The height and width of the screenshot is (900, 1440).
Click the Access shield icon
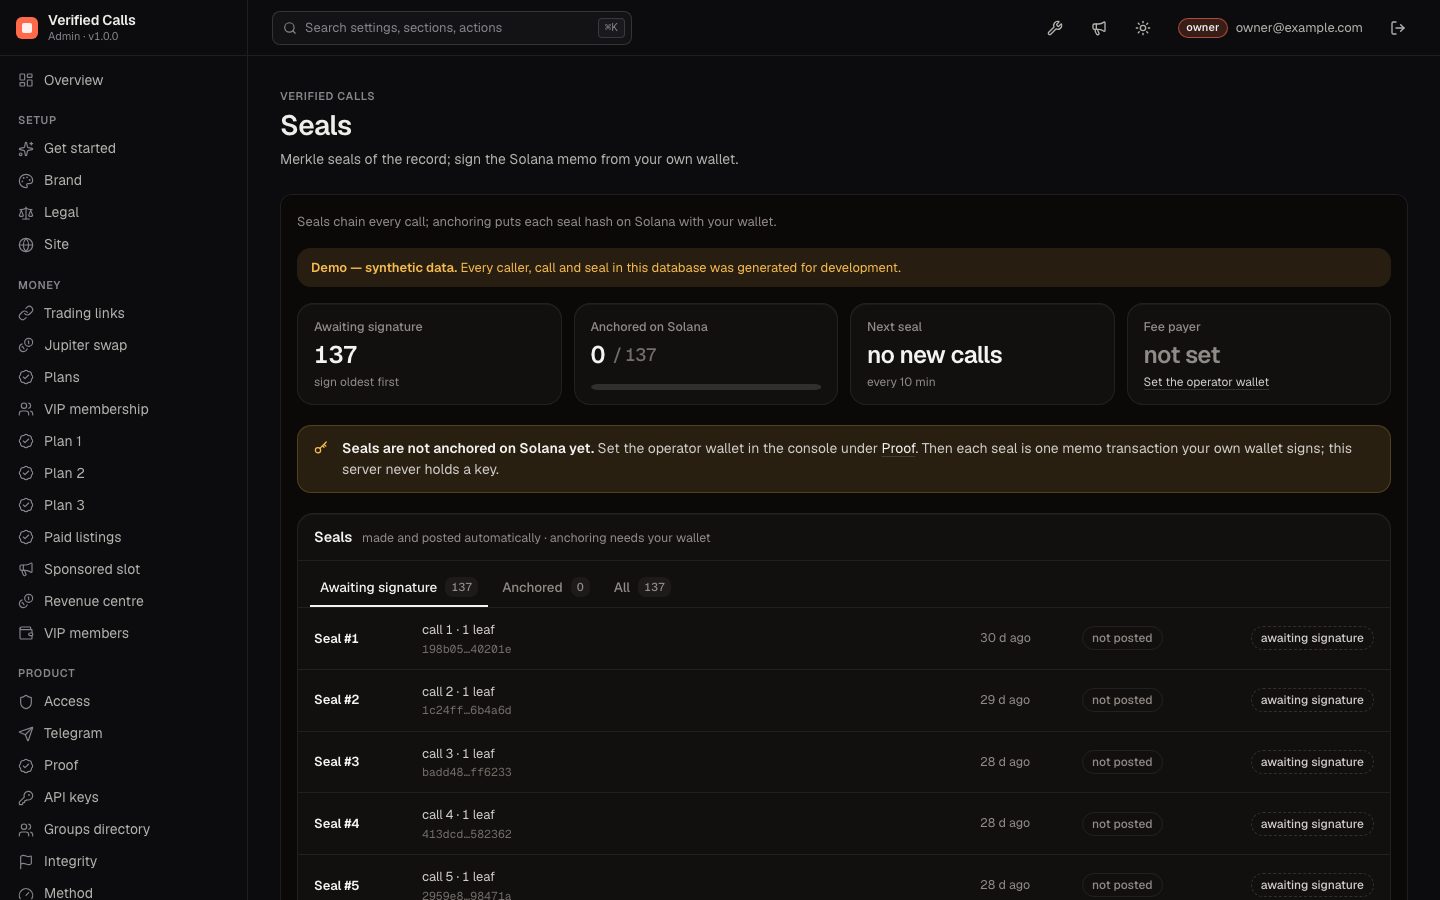(26, 701)
